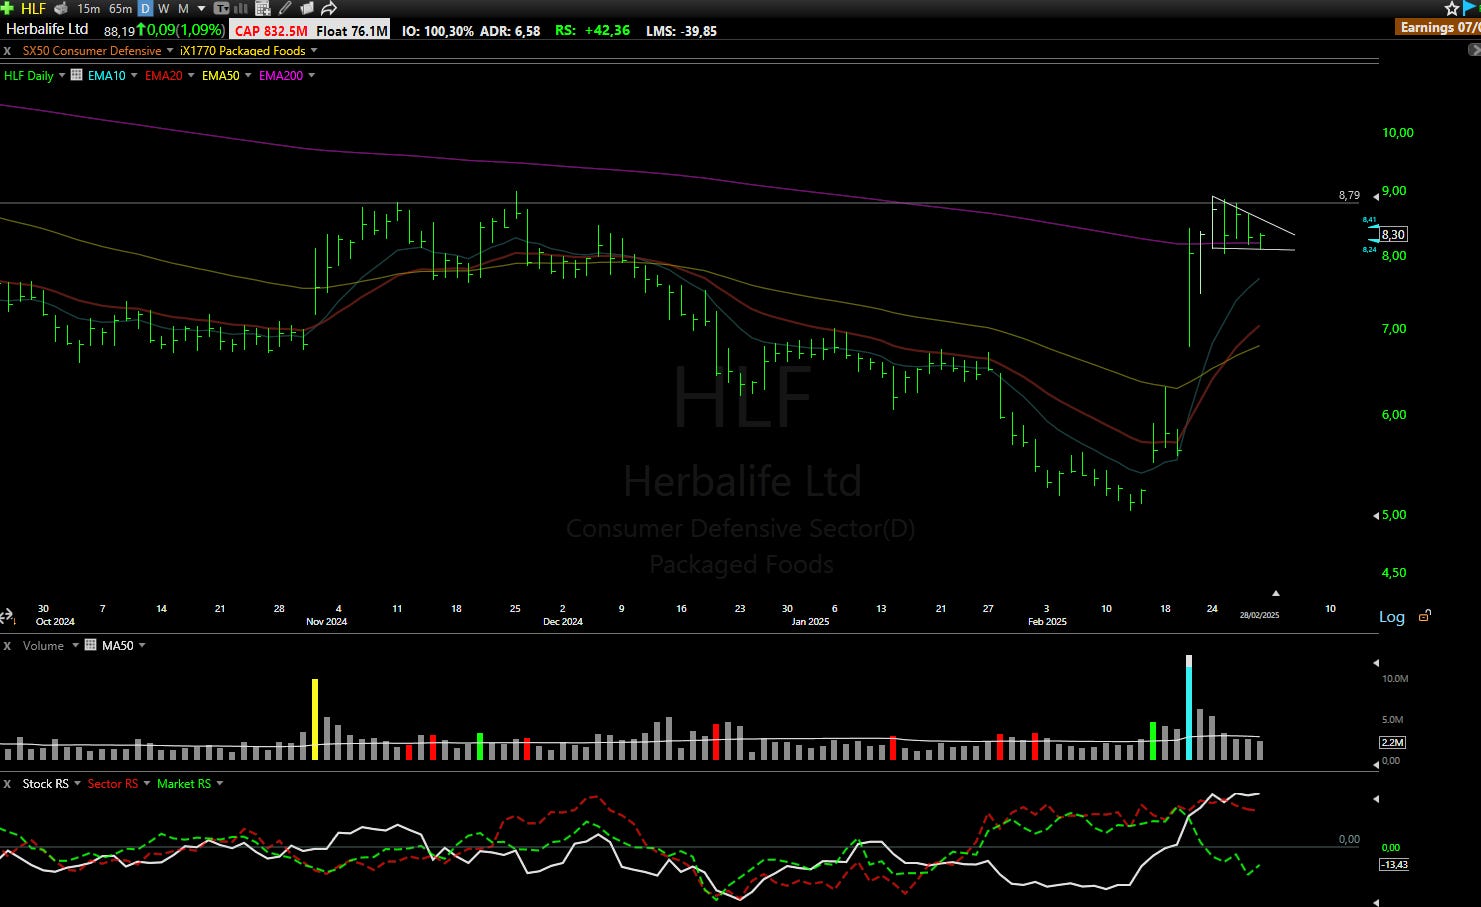
Task: Click the time axis reset arrows icon
Action: click(x=7, y=616)
